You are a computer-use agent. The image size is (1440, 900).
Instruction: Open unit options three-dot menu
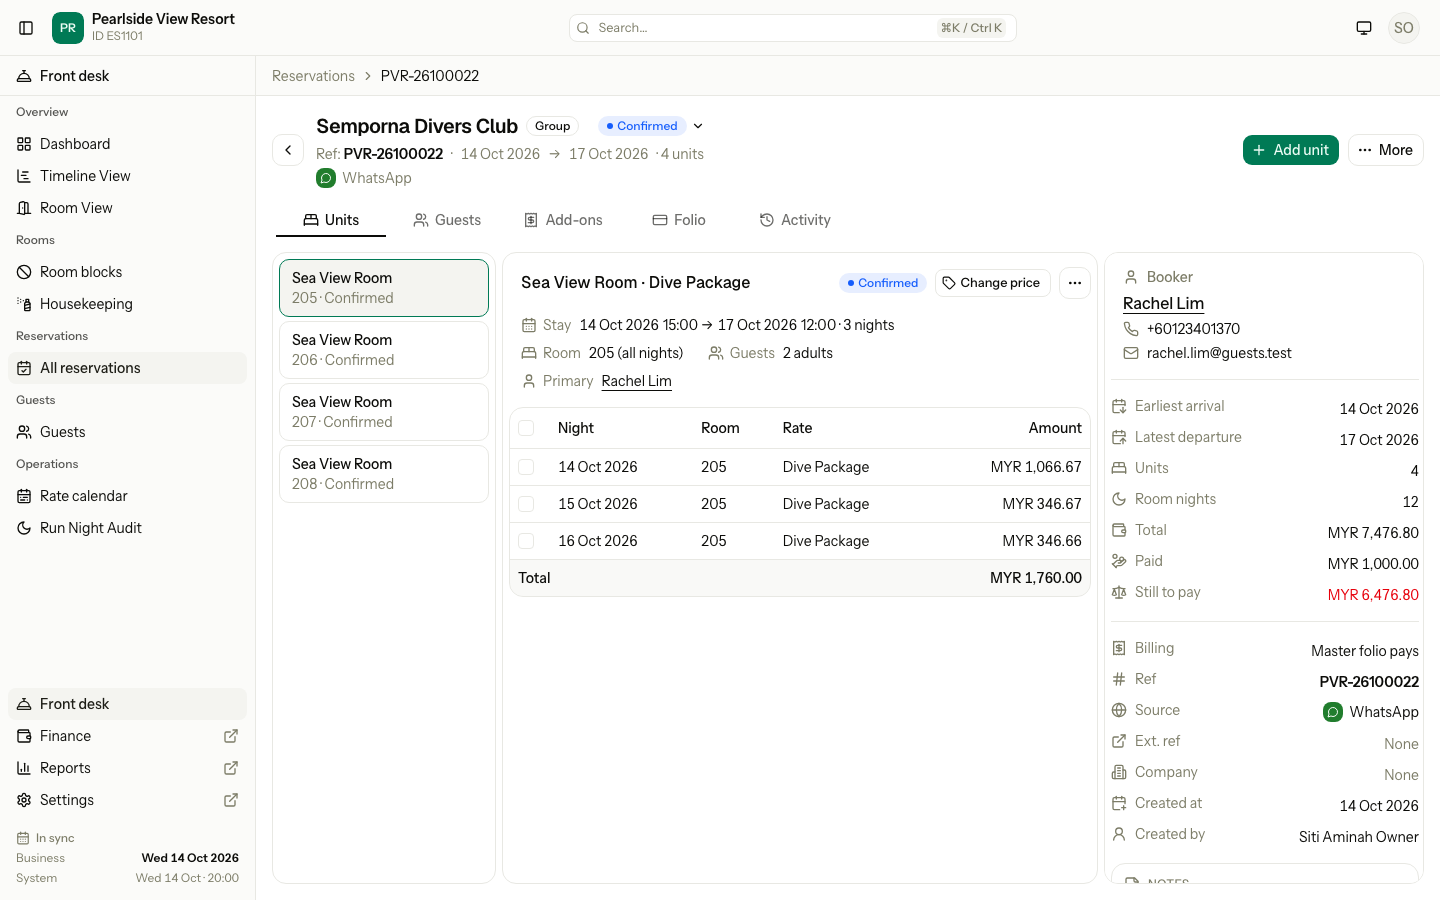coord(1075,283)
